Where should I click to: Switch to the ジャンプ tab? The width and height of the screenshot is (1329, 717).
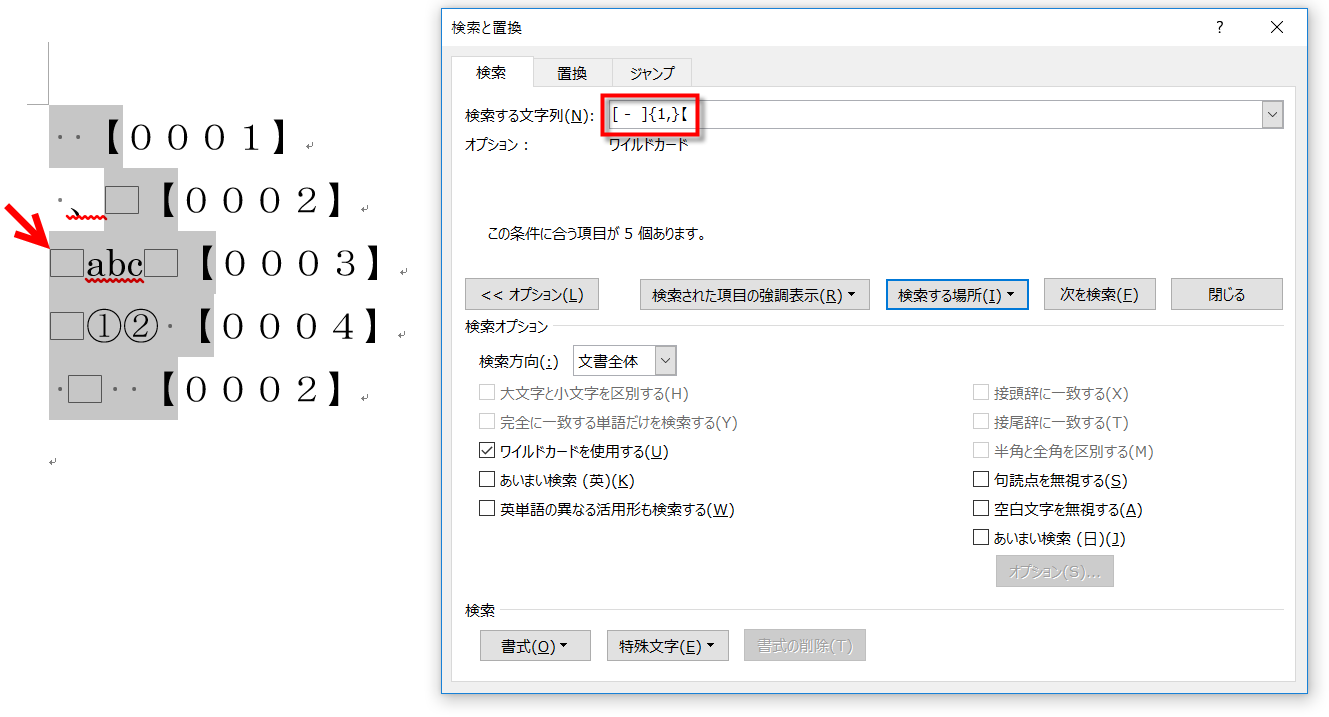click(651, 73)
